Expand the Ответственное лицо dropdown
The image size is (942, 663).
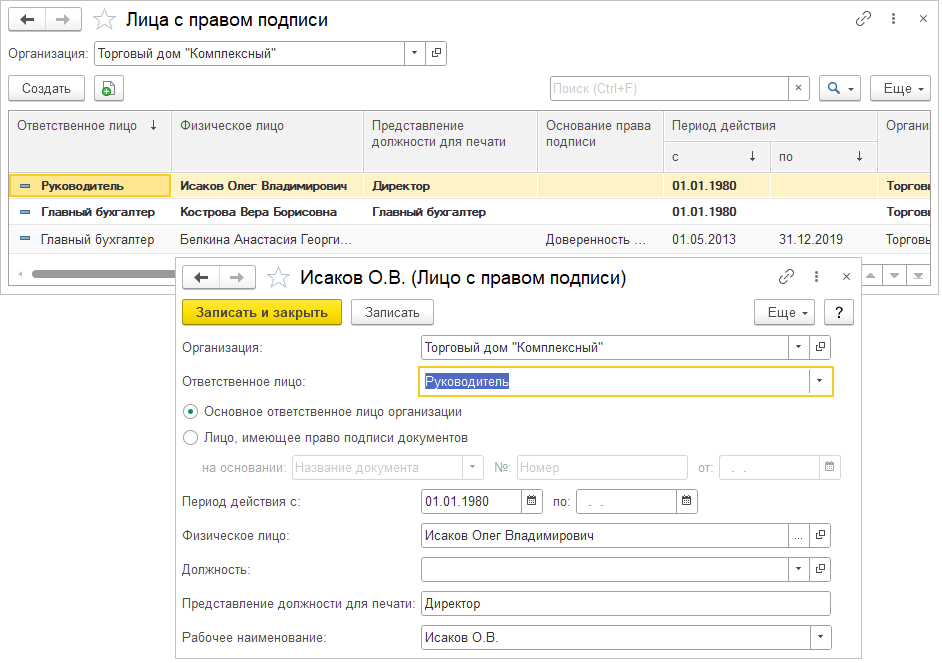(820, 381)
